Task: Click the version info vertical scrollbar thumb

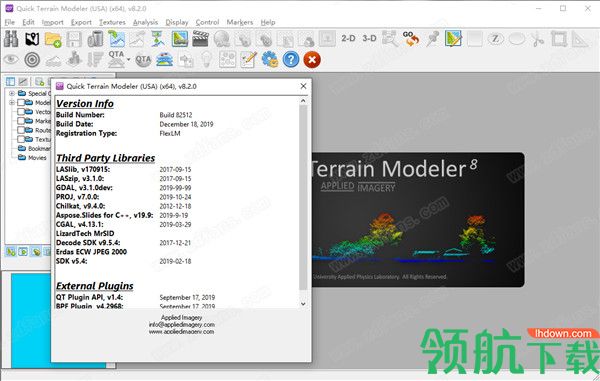Action: pyautogui.click(x=303, y=197)
